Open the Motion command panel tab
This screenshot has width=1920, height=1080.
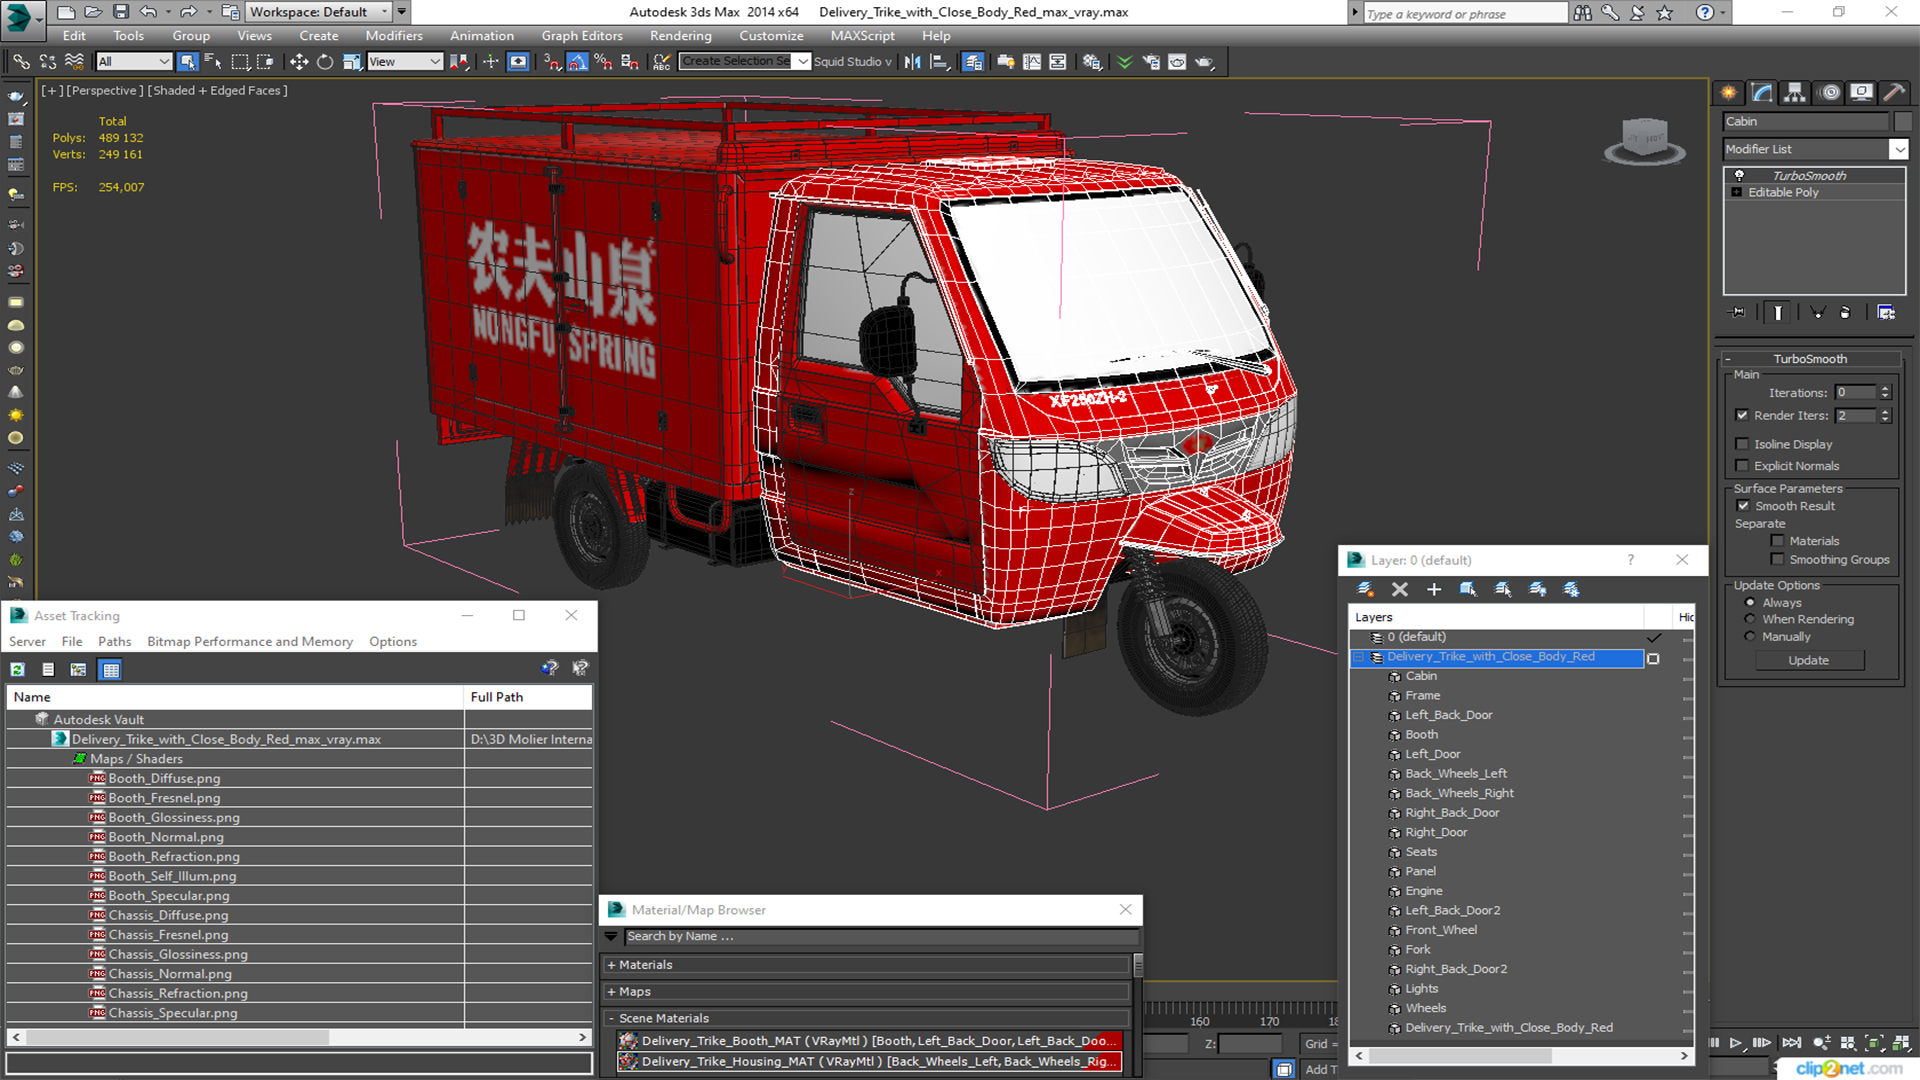(x=1830, y=93)
